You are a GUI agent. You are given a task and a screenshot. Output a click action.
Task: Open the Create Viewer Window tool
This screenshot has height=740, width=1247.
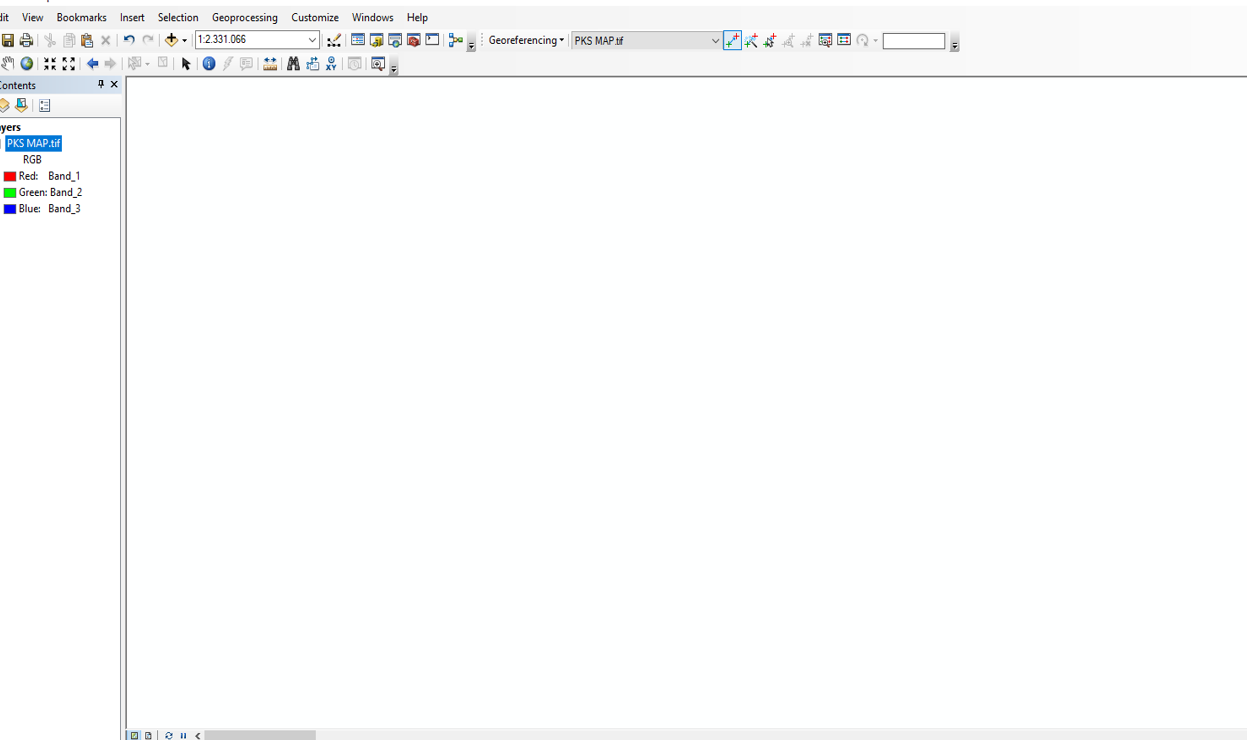click(378, 64)
